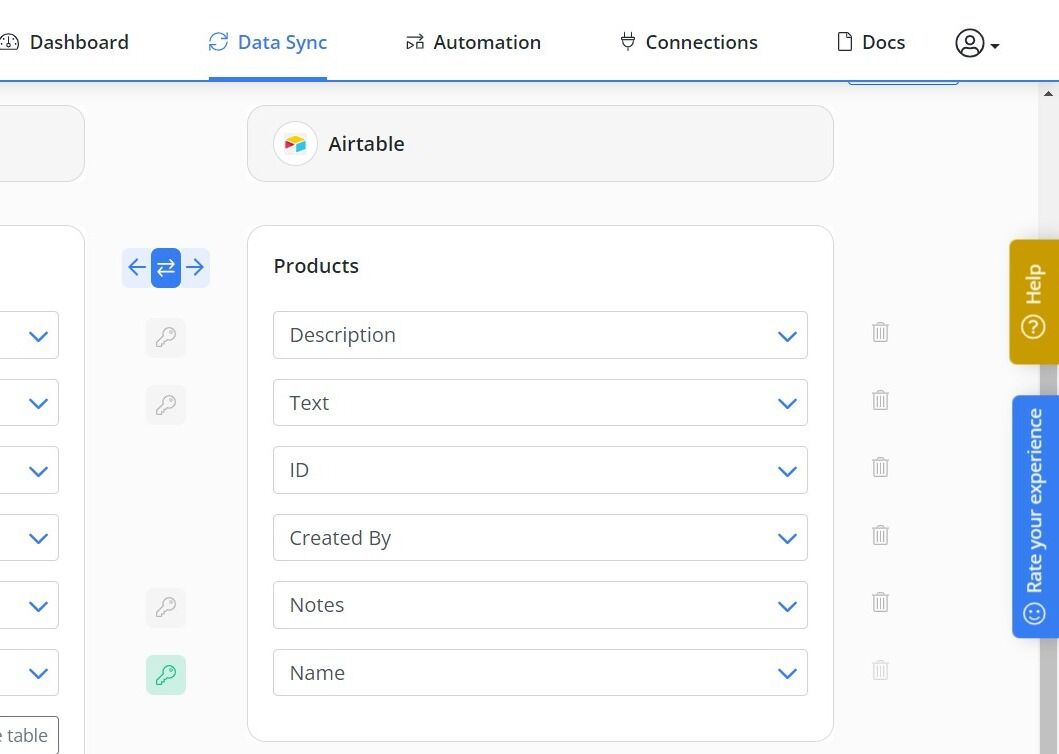This screenshot has width=1059, height=754.
Task: Open the Help side tab
Action: click(1033, 302)
